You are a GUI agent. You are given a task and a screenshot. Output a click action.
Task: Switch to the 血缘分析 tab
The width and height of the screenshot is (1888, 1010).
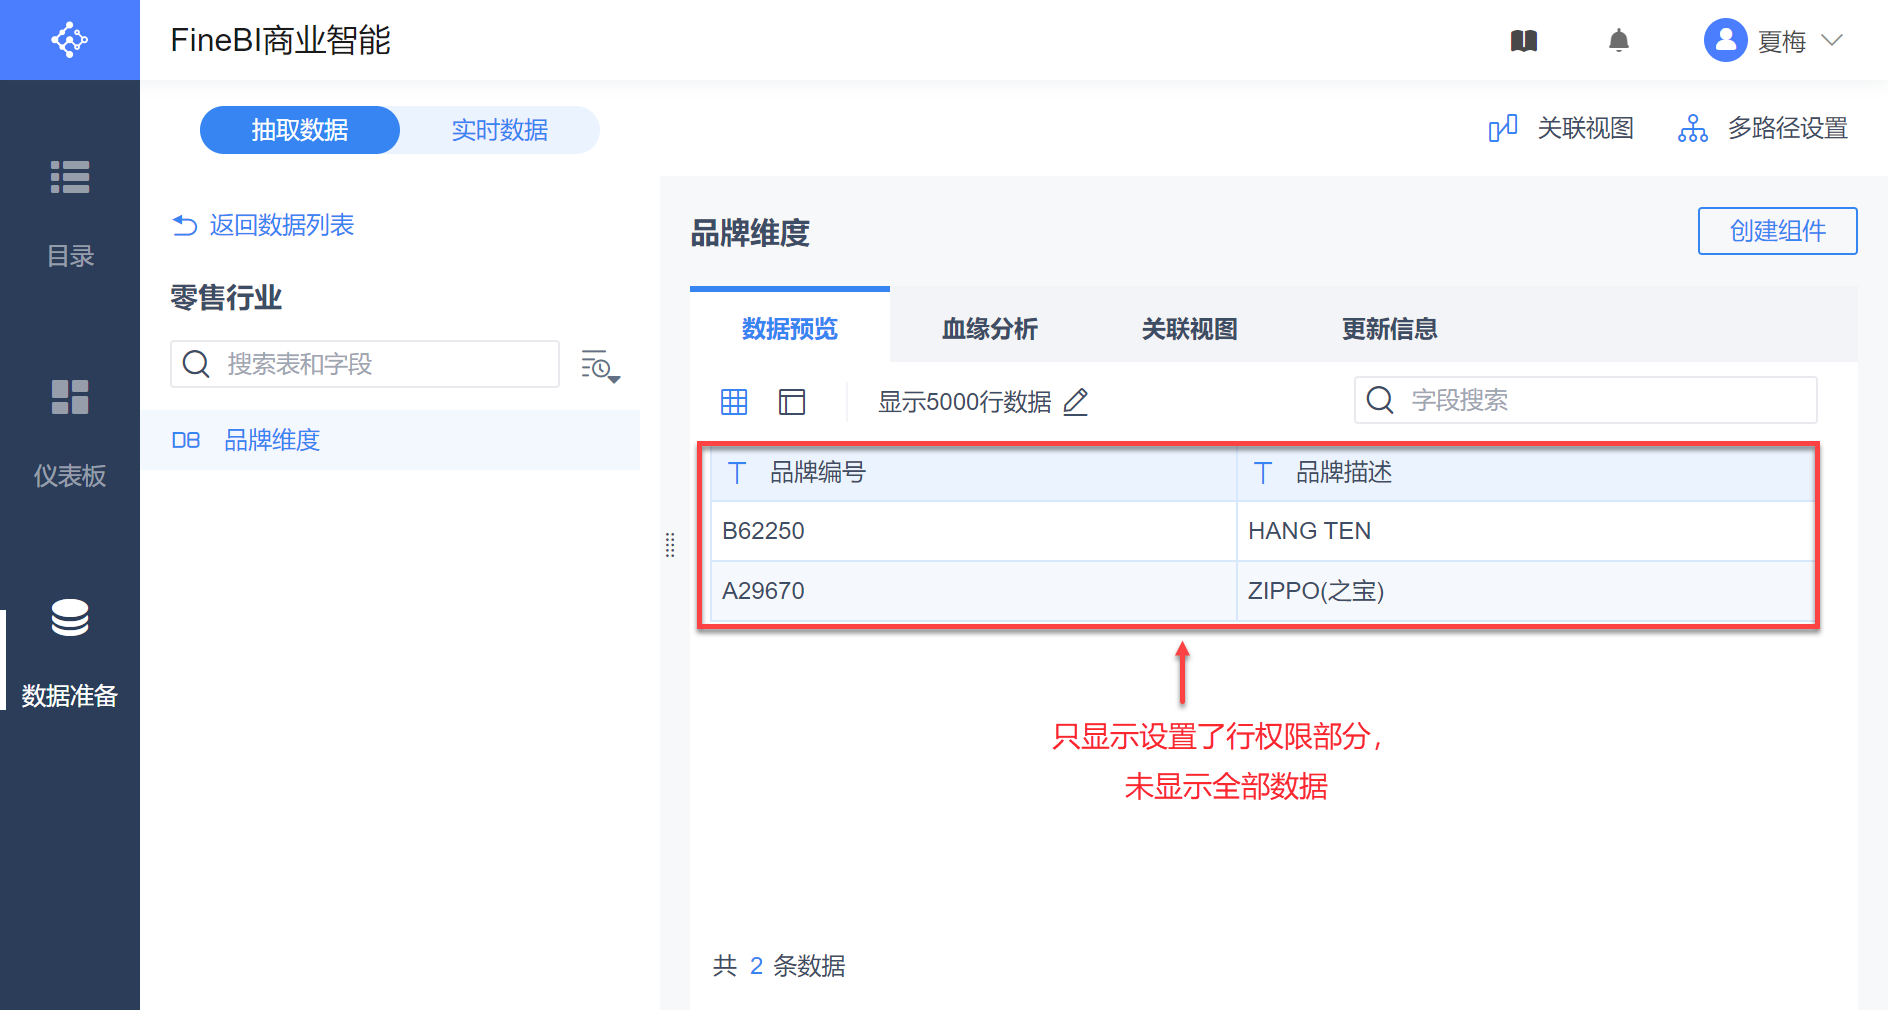pyautogui.click(x=990, y=328)
